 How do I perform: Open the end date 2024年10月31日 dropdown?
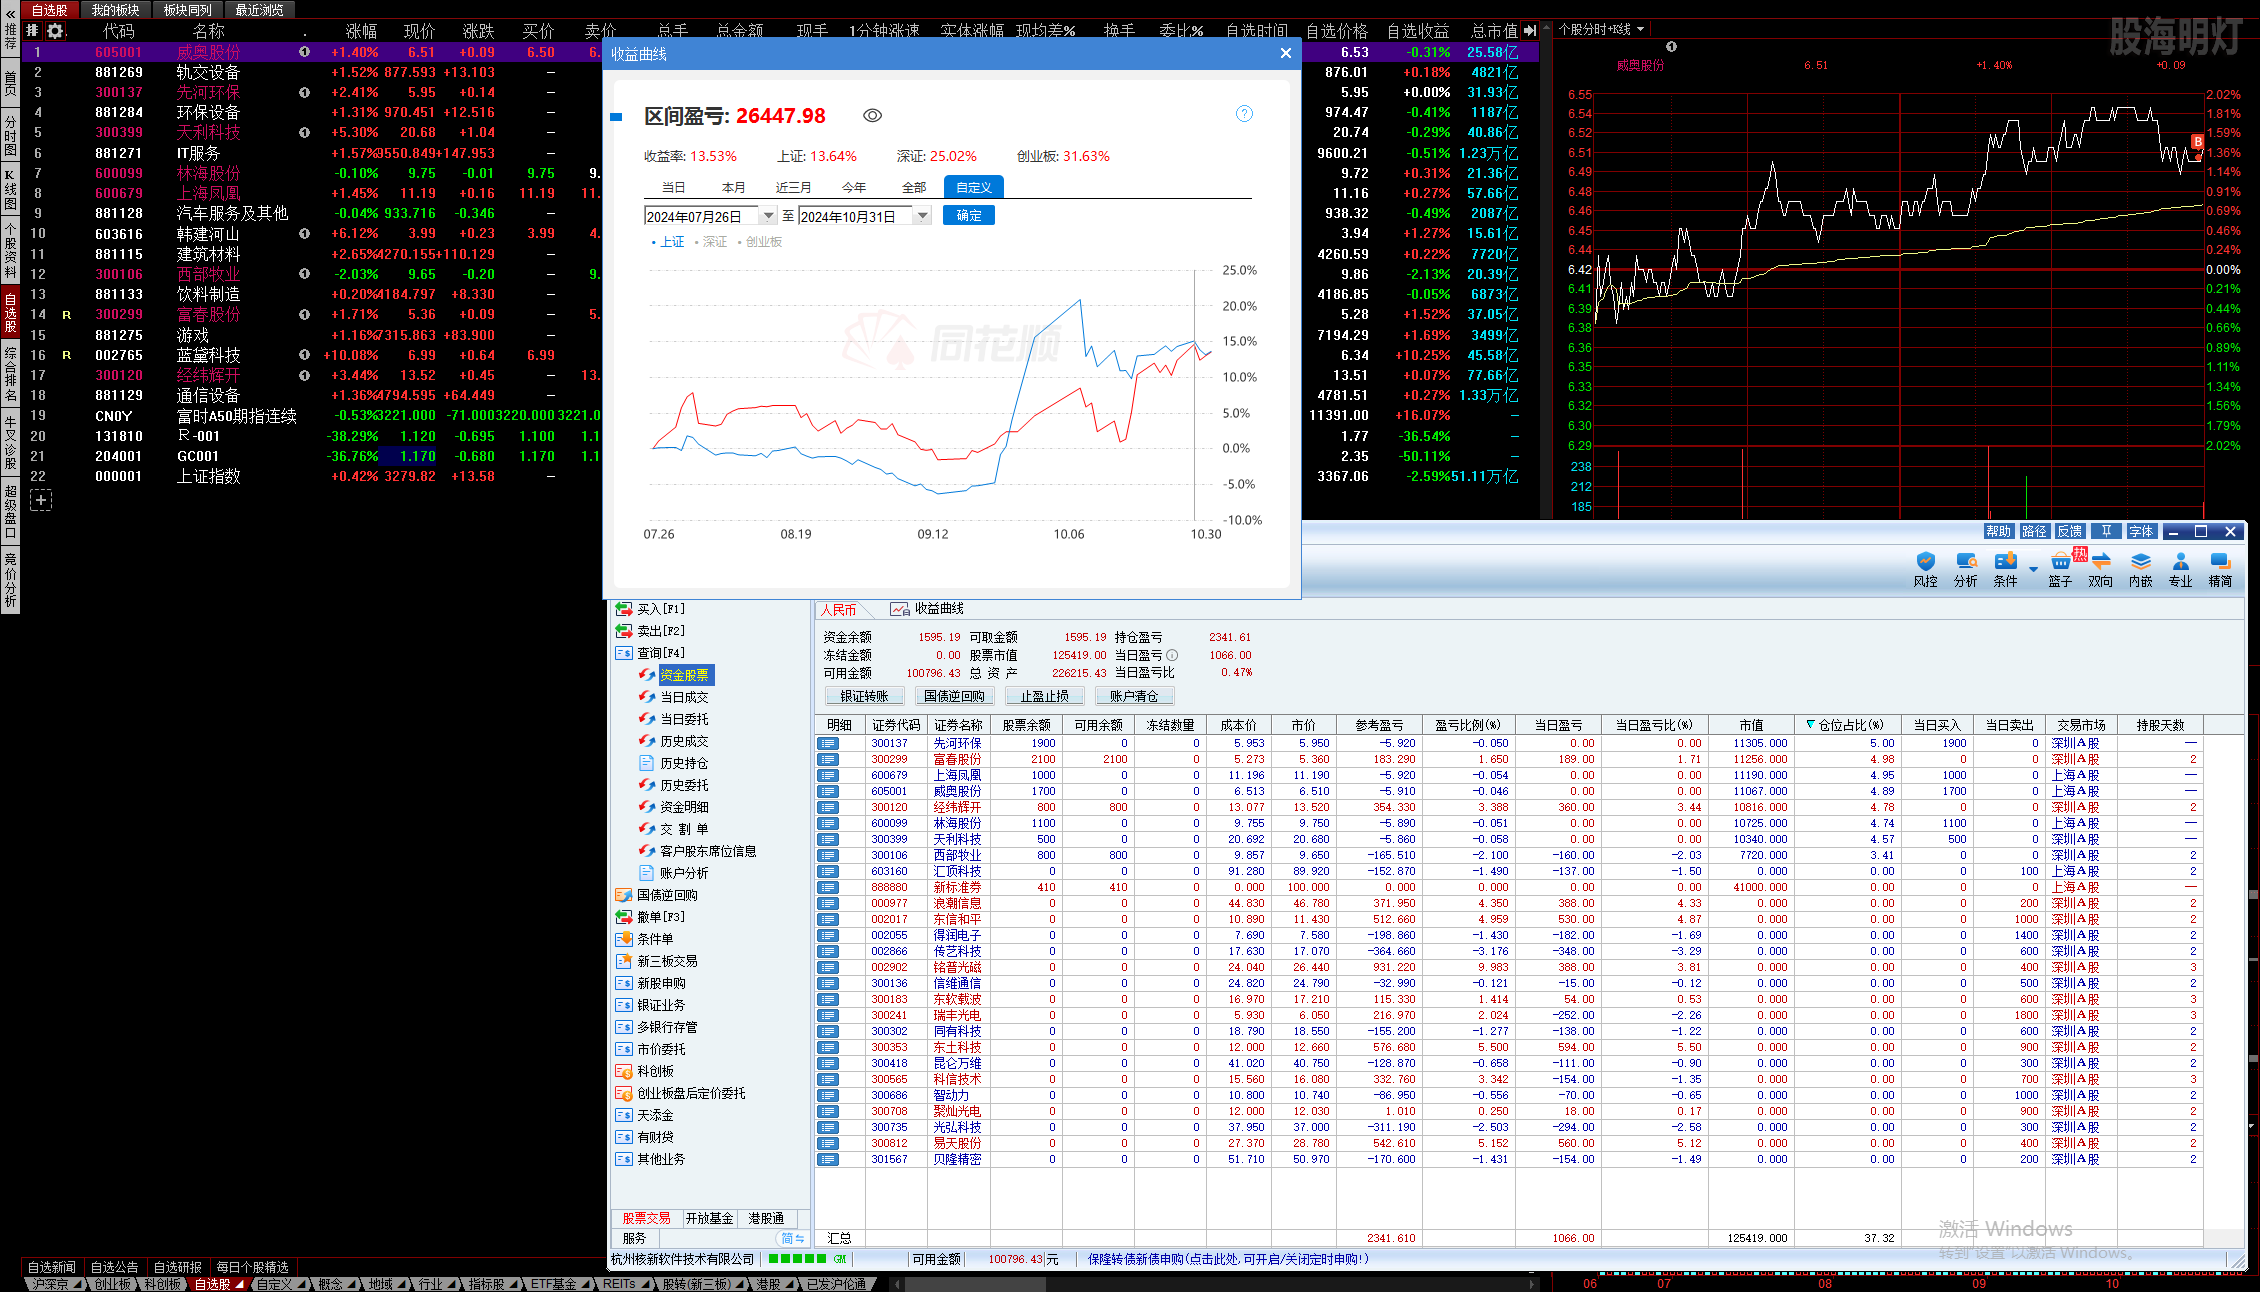point(922,216)
